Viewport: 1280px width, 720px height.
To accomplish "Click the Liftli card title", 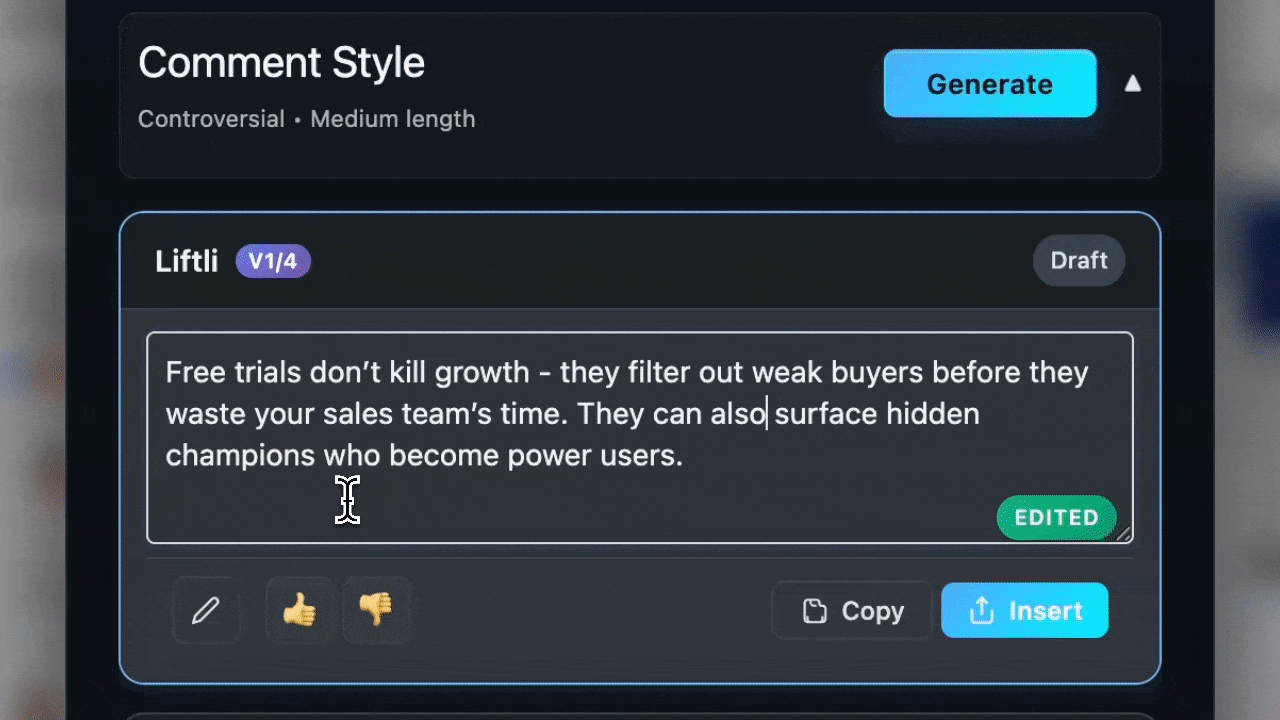I will tap(186, 261).
